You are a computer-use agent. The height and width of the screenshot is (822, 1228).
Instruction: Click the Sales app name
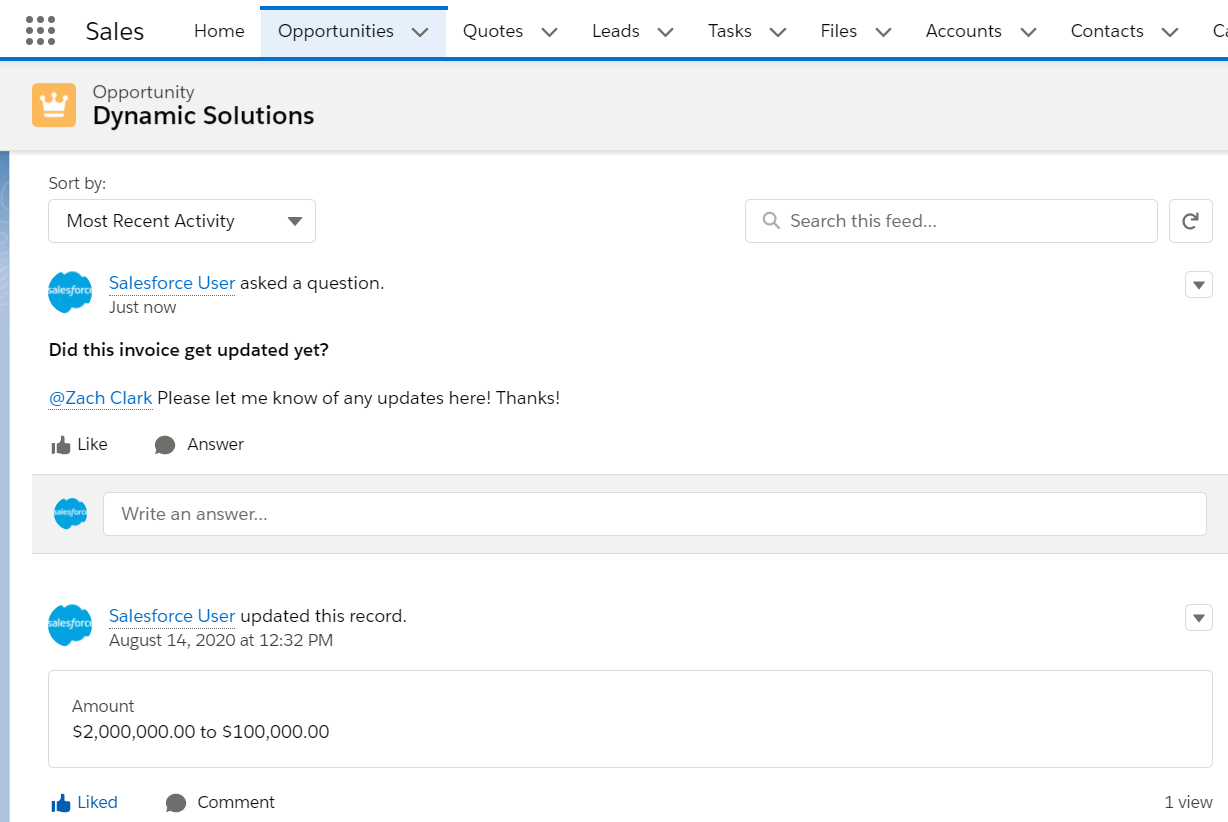(x=115, y=31)
